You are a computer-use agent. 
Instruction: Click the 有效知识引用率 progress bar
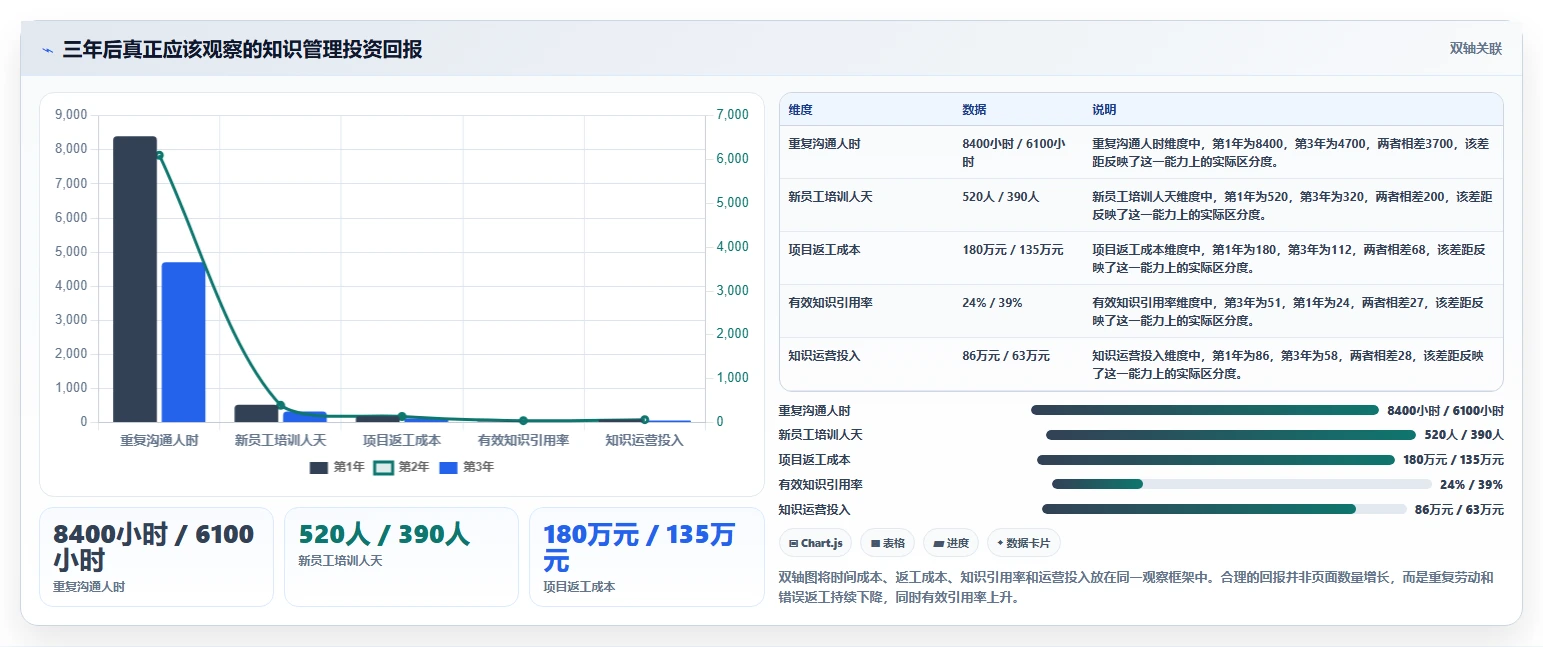click(1242, 484)
